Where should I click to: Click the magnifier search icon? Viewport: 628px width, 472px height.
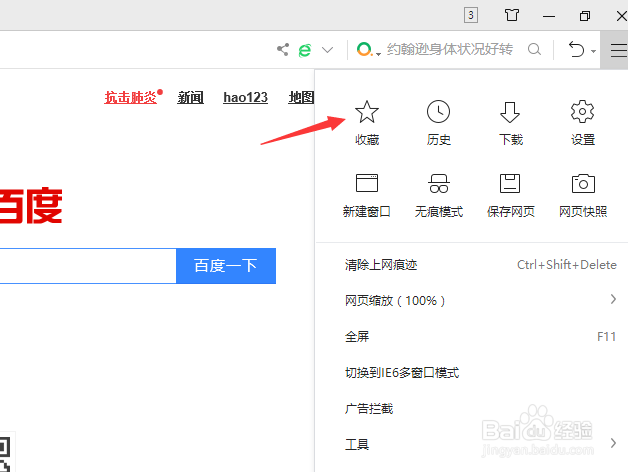(x=534, y=50)
